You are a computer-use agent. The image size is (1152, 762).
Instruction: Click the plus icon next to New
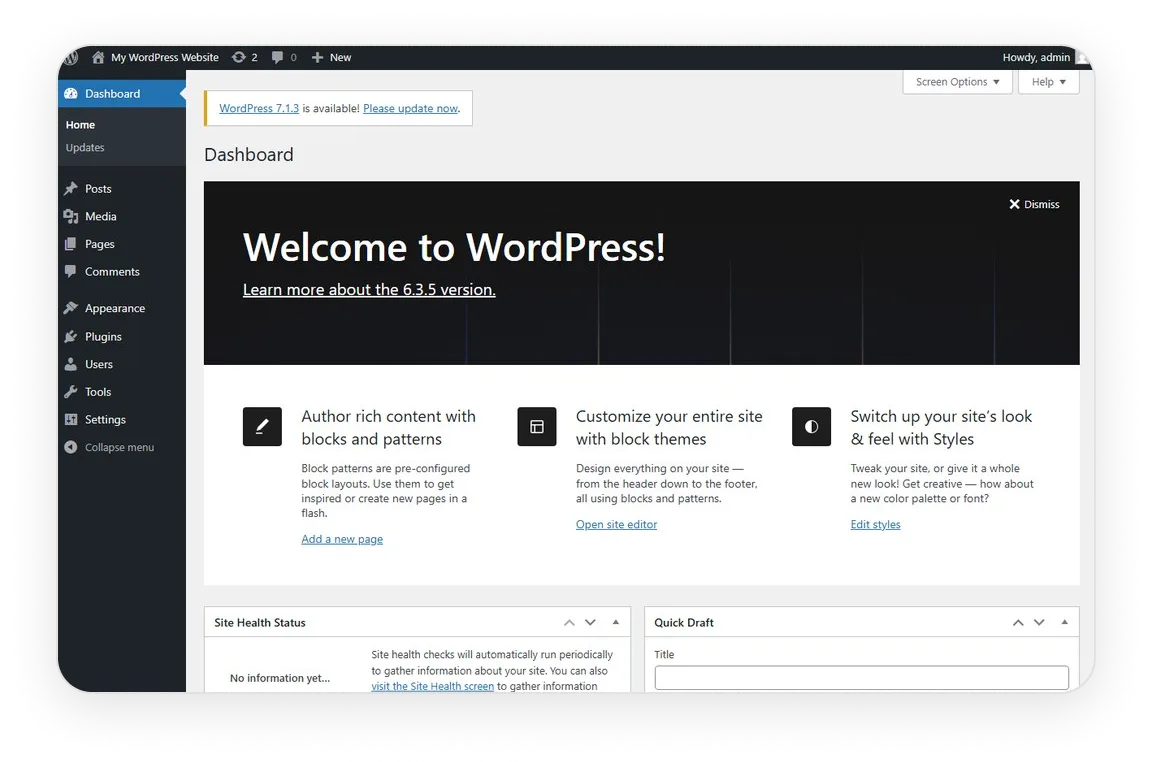[x=317, y=57]
